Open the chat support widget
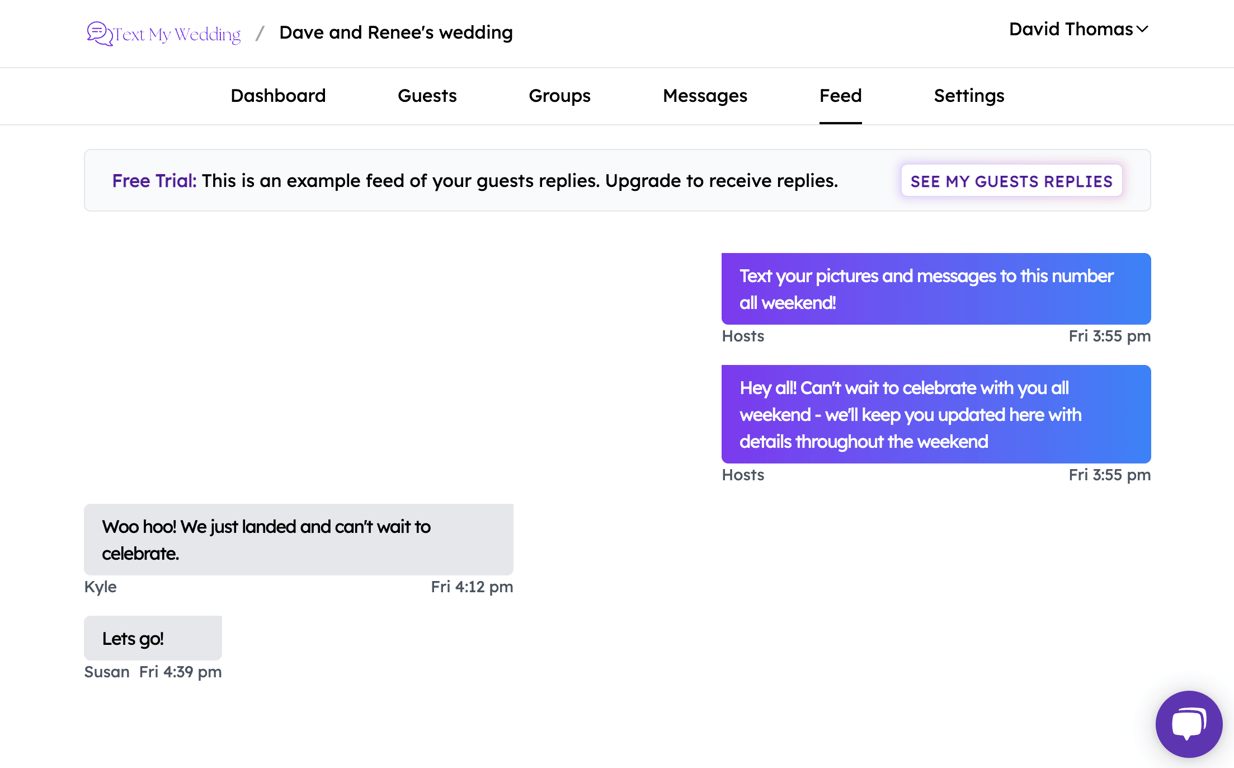Screen dimensions: 1234x768 [1188, 723]
